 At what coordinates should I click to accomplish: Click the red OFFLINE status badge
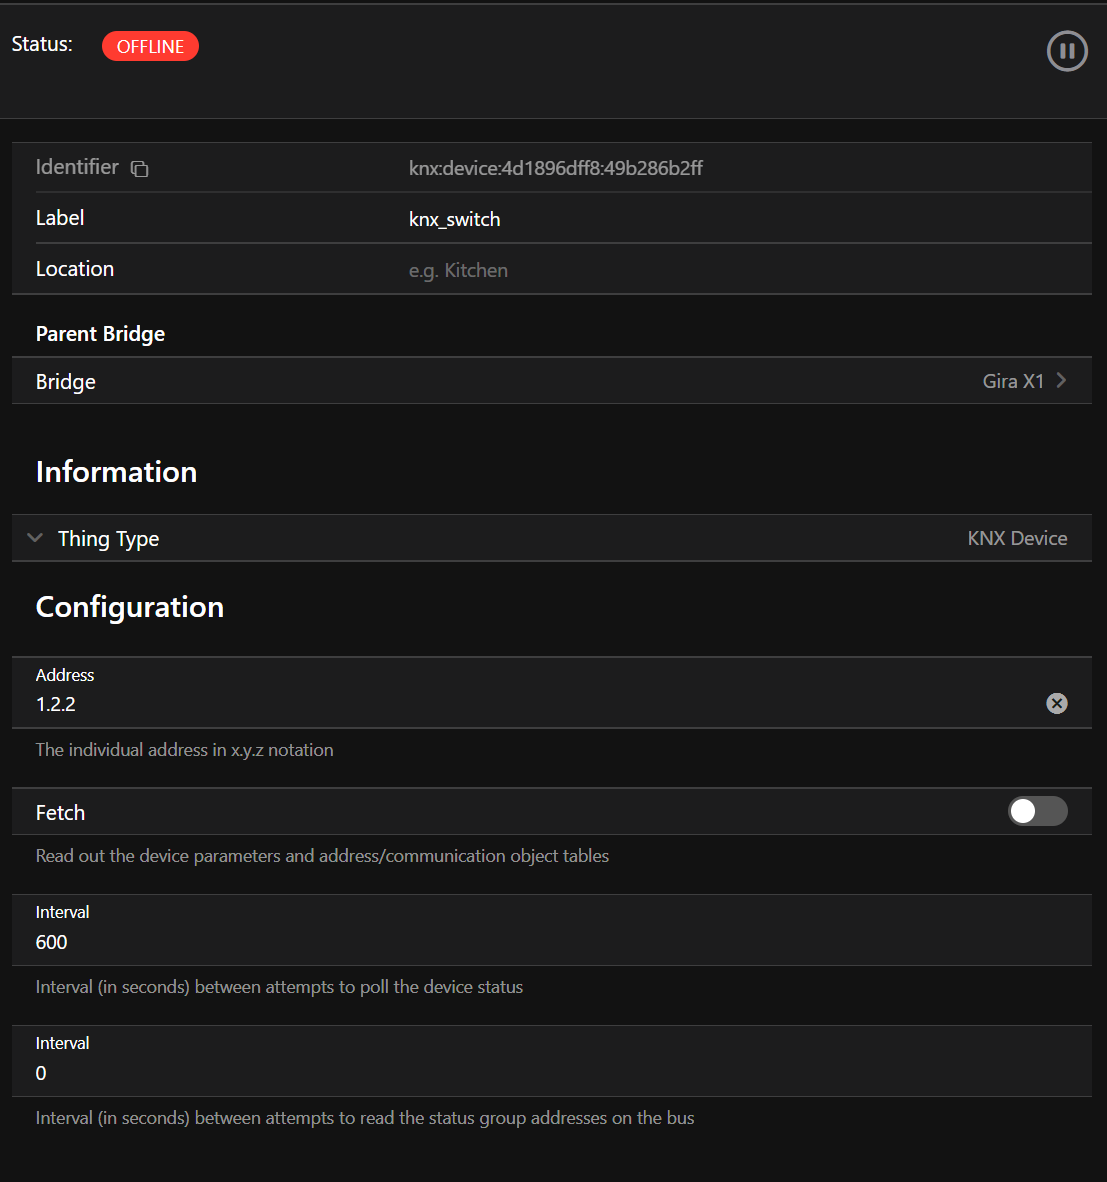(150, 47)
